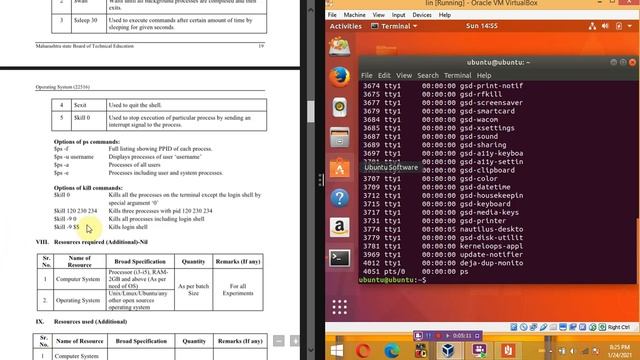Open Rhythmbox music player in dock
The image size is (640, 360).
tap(340, 107)
